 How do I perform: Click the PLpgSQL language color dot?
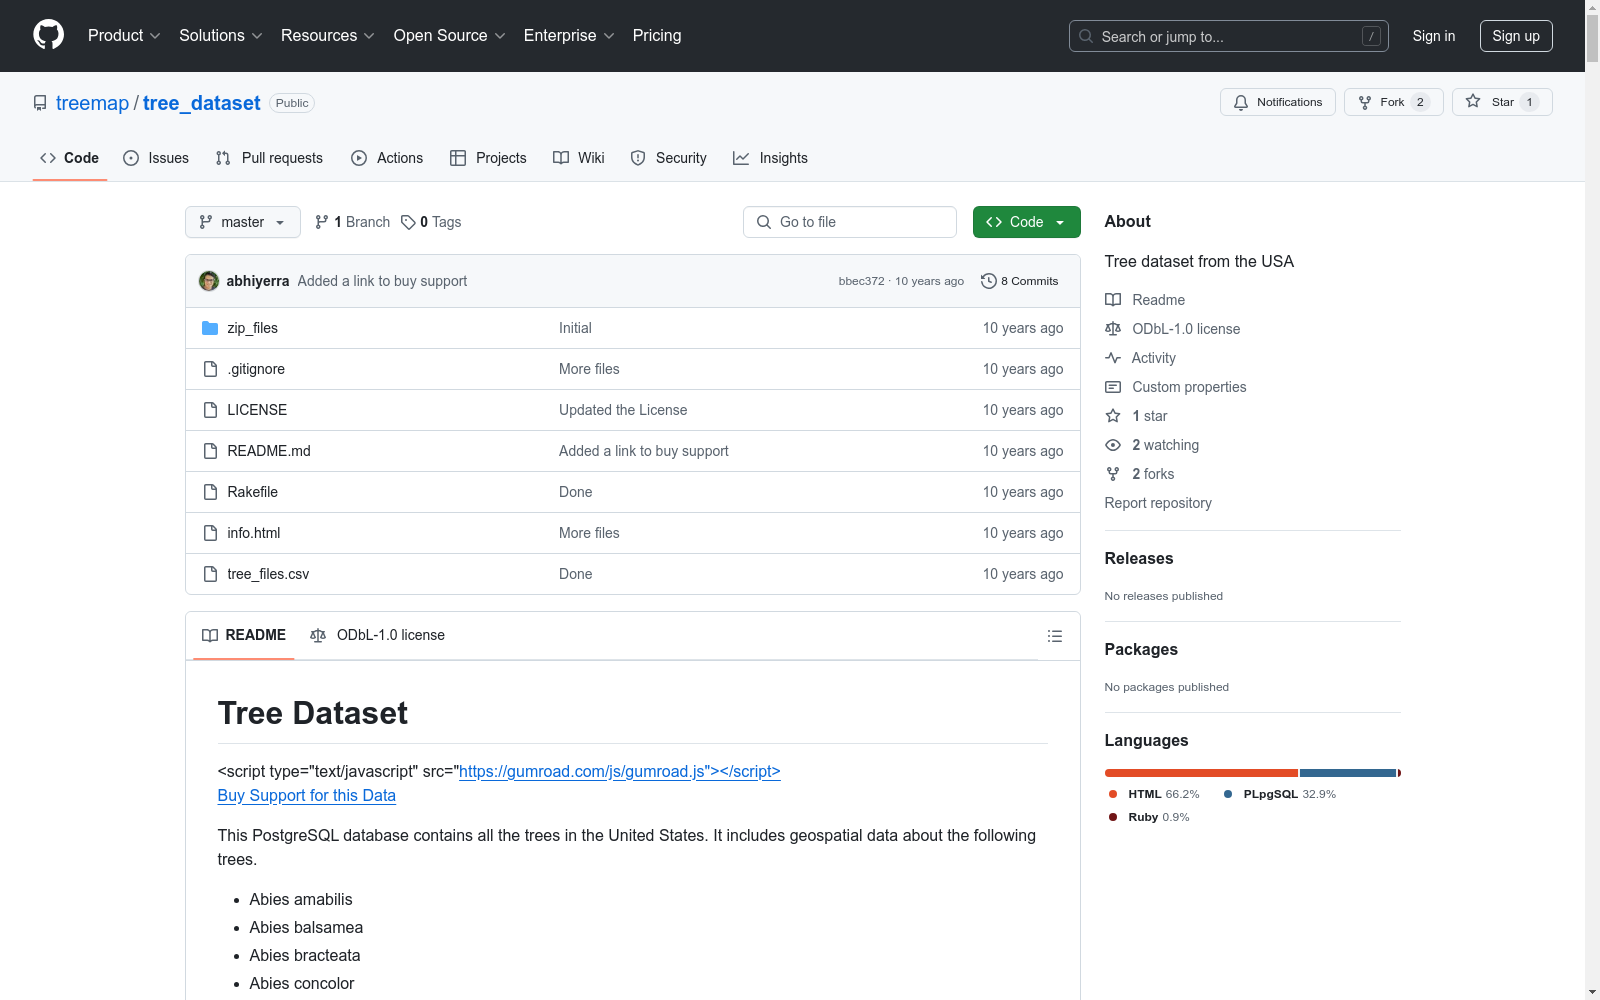point(1228,794)
